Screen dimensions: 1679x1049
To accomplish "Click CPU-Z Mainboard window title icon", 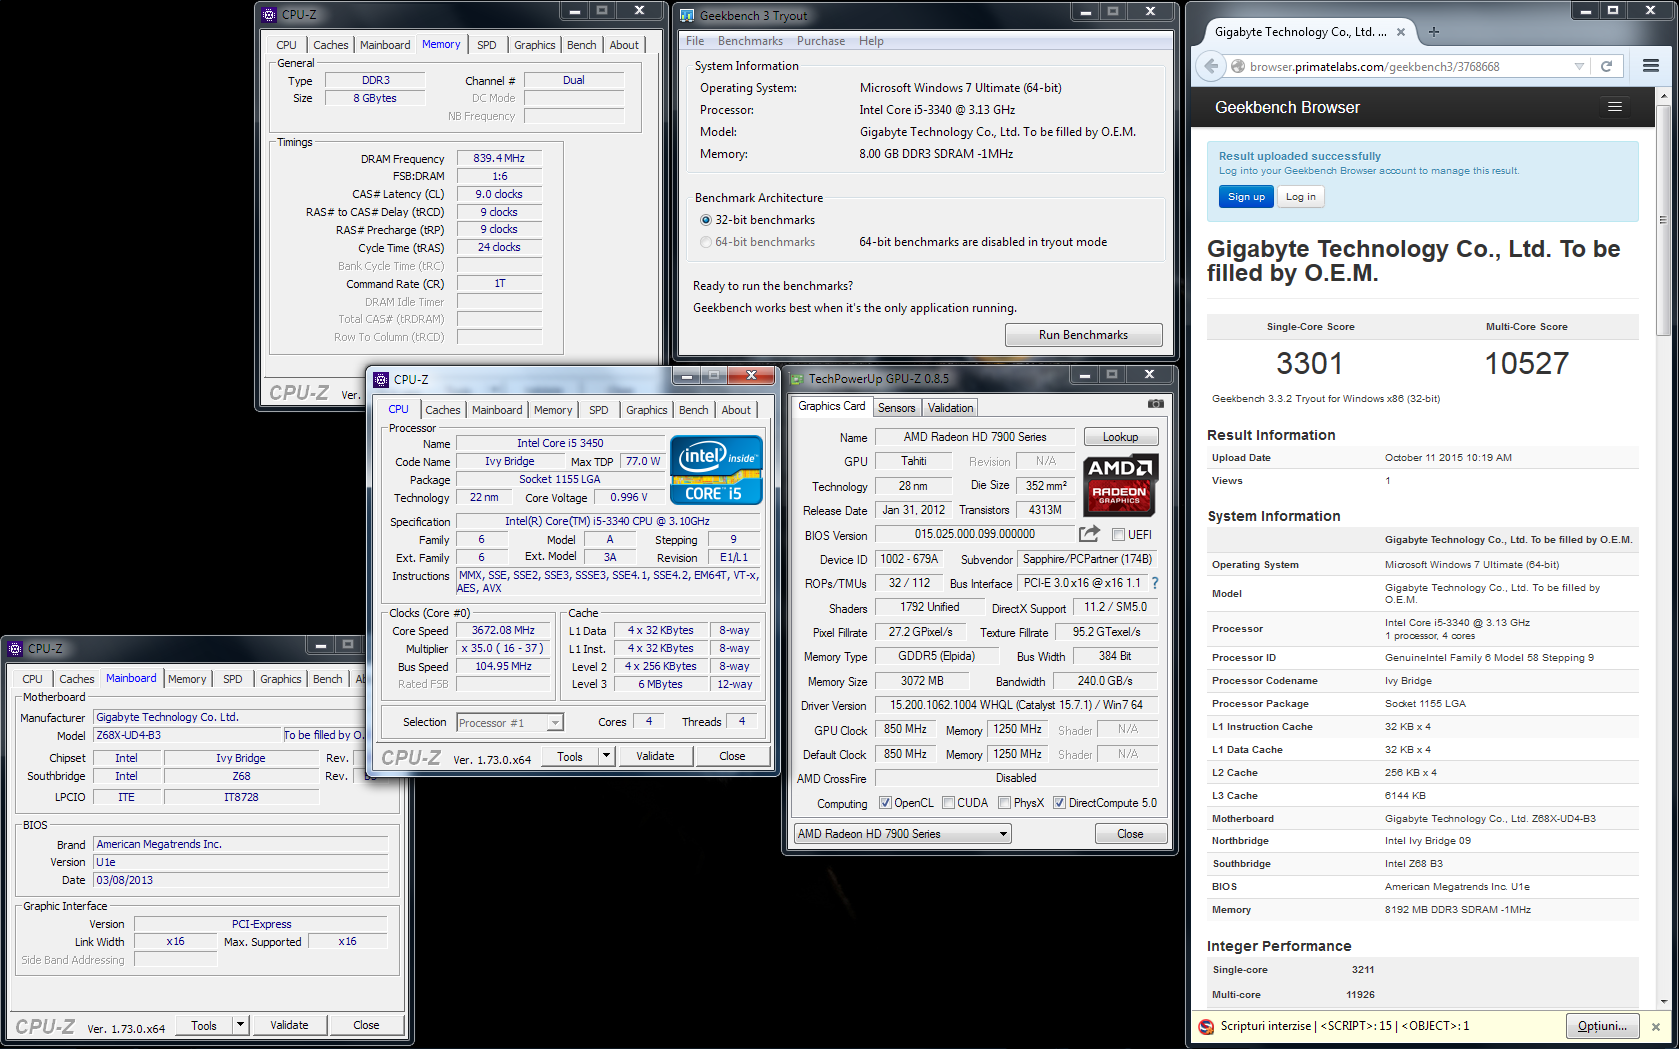I will pos(15,649).
